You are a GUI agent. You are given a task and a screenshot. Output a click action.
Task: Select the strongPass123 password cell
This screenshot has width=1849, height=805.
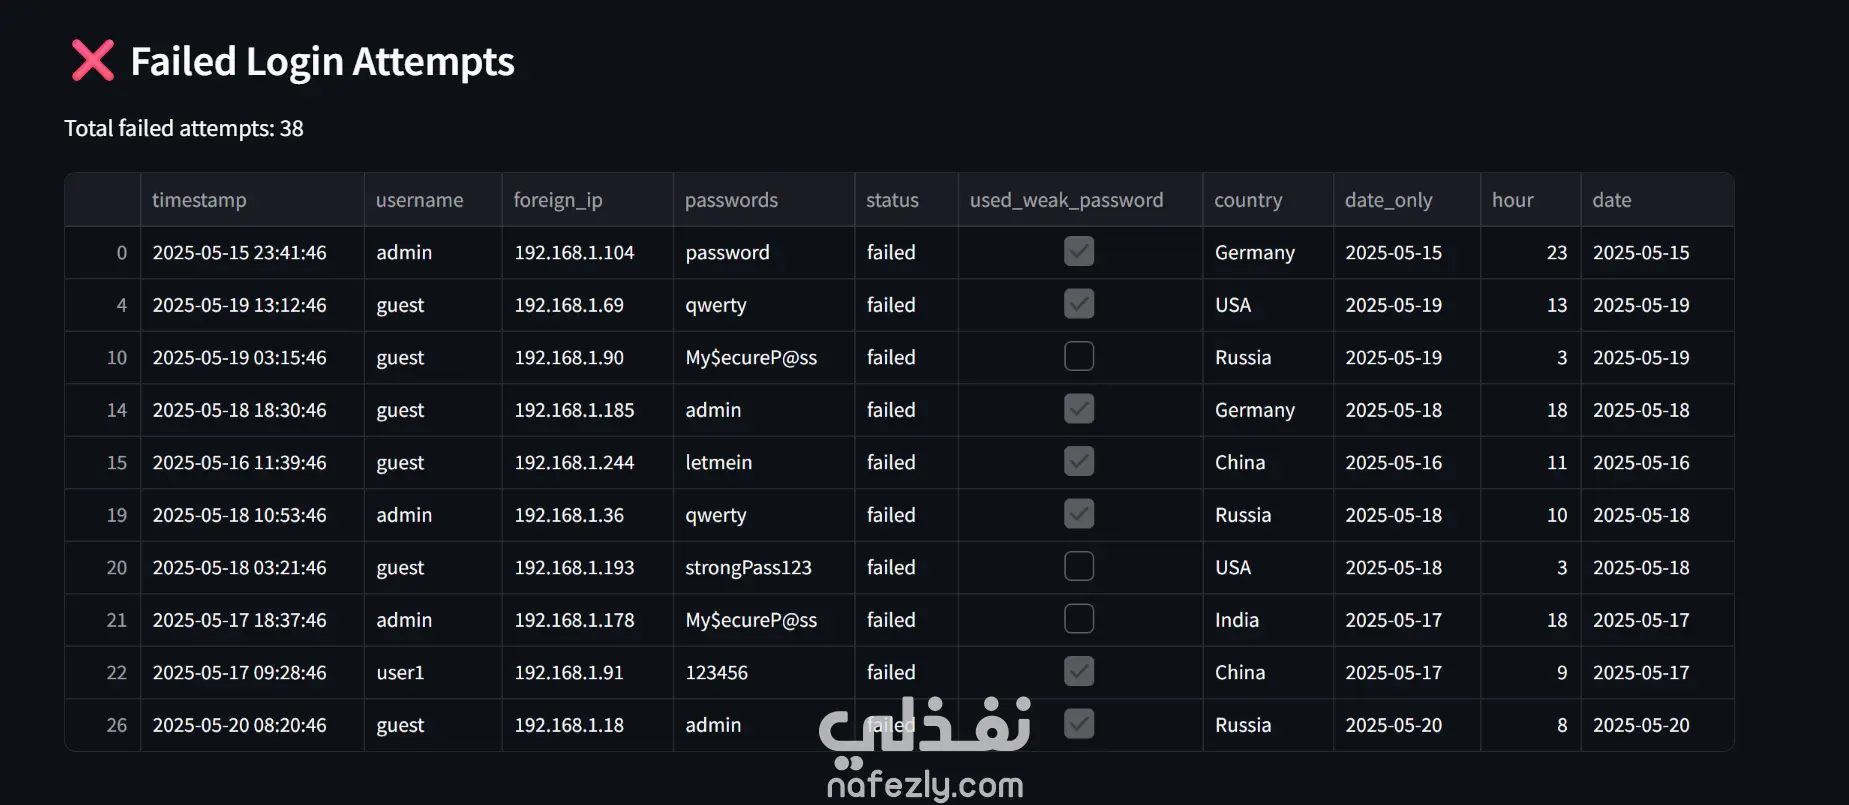pyautogui.click(x=764, y=568)
